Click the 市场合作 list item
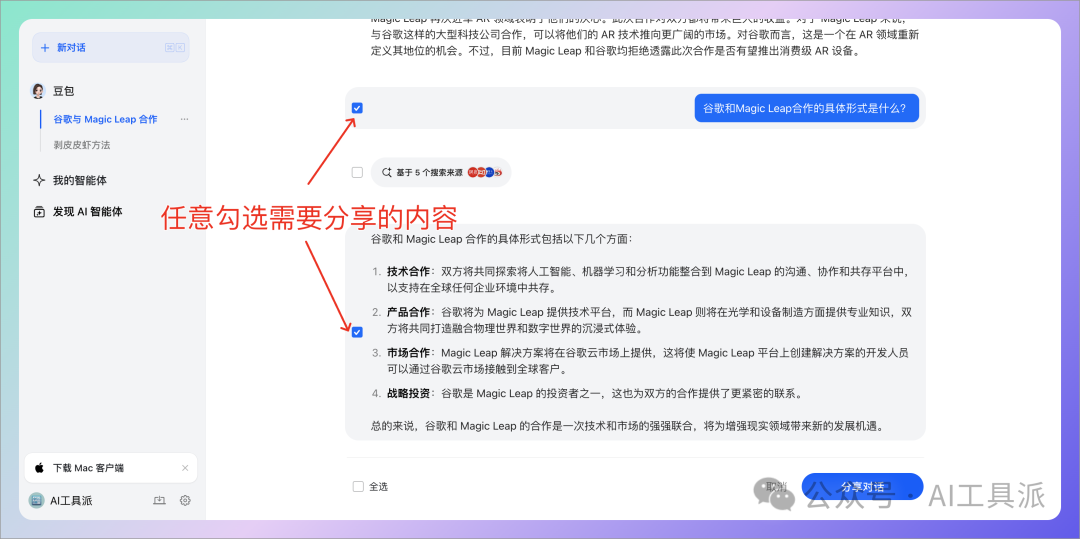 tap(640, 361)
